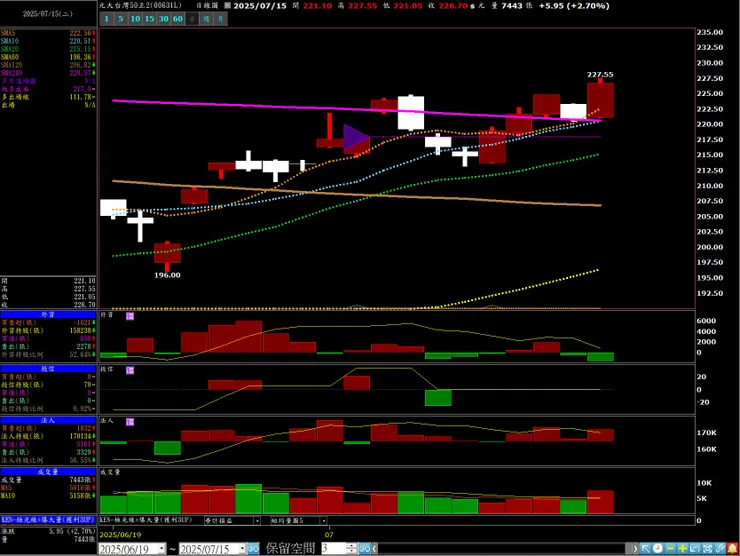Click the latest red candlestick at 227.55
The width and height of the screenshot is (740, 556).
600,100
